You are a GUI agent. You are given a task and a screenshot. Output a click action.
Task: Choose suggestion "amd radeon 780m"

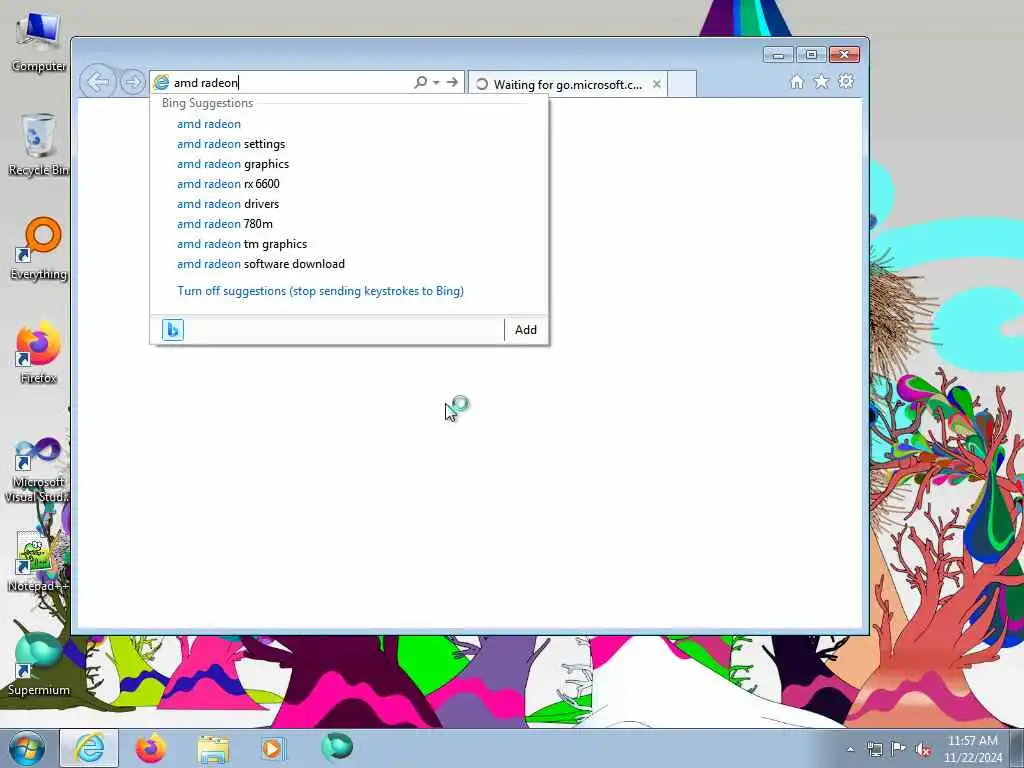[x=349, y=224]
